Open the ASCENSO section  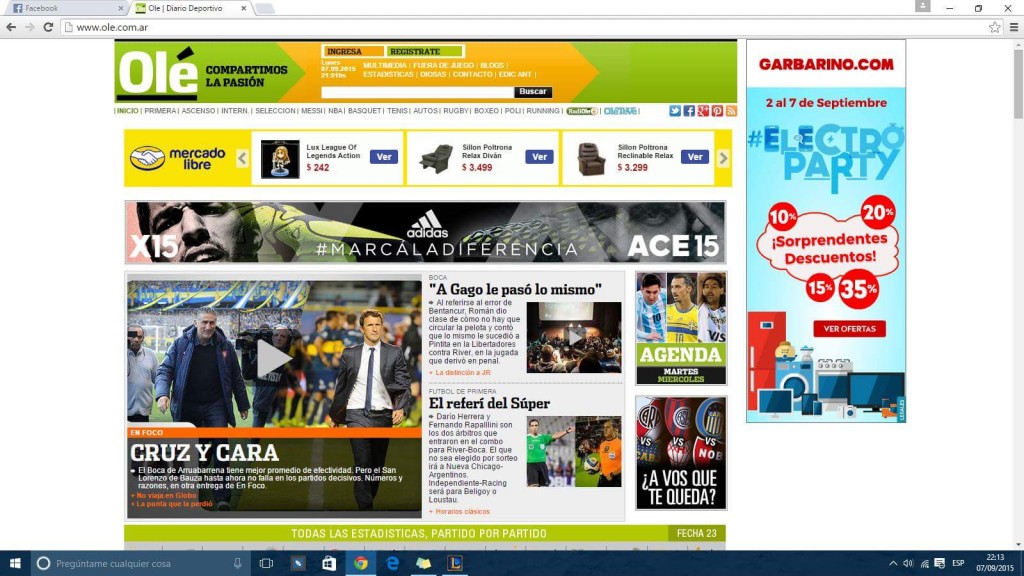pos(199,111)
